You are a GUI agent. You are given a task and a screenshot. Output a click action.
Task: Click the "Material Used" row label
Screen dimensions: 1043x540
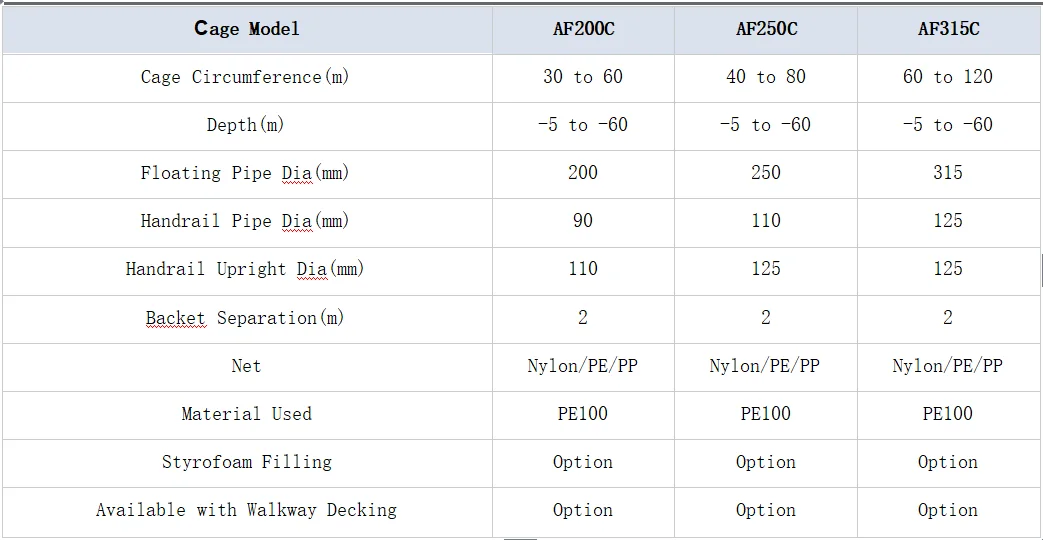coord(246,414)
